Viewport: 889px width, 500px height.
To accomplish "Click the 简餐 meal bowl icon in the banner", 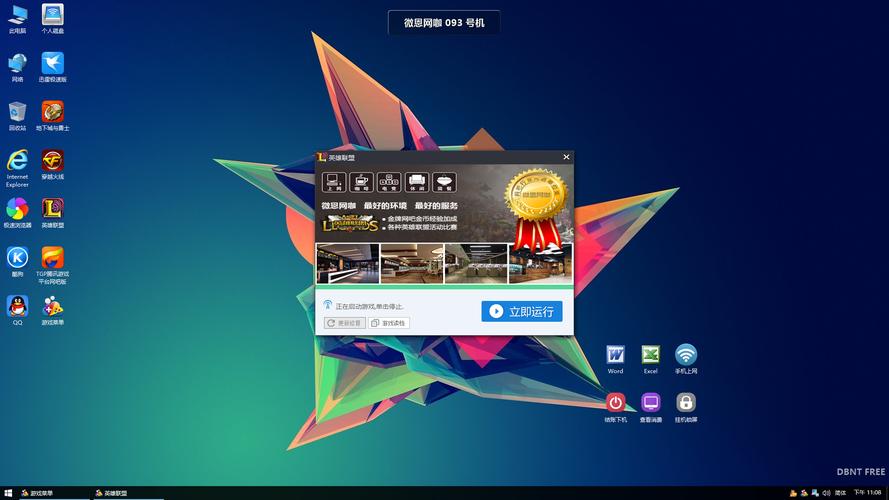I will point(444,183).
